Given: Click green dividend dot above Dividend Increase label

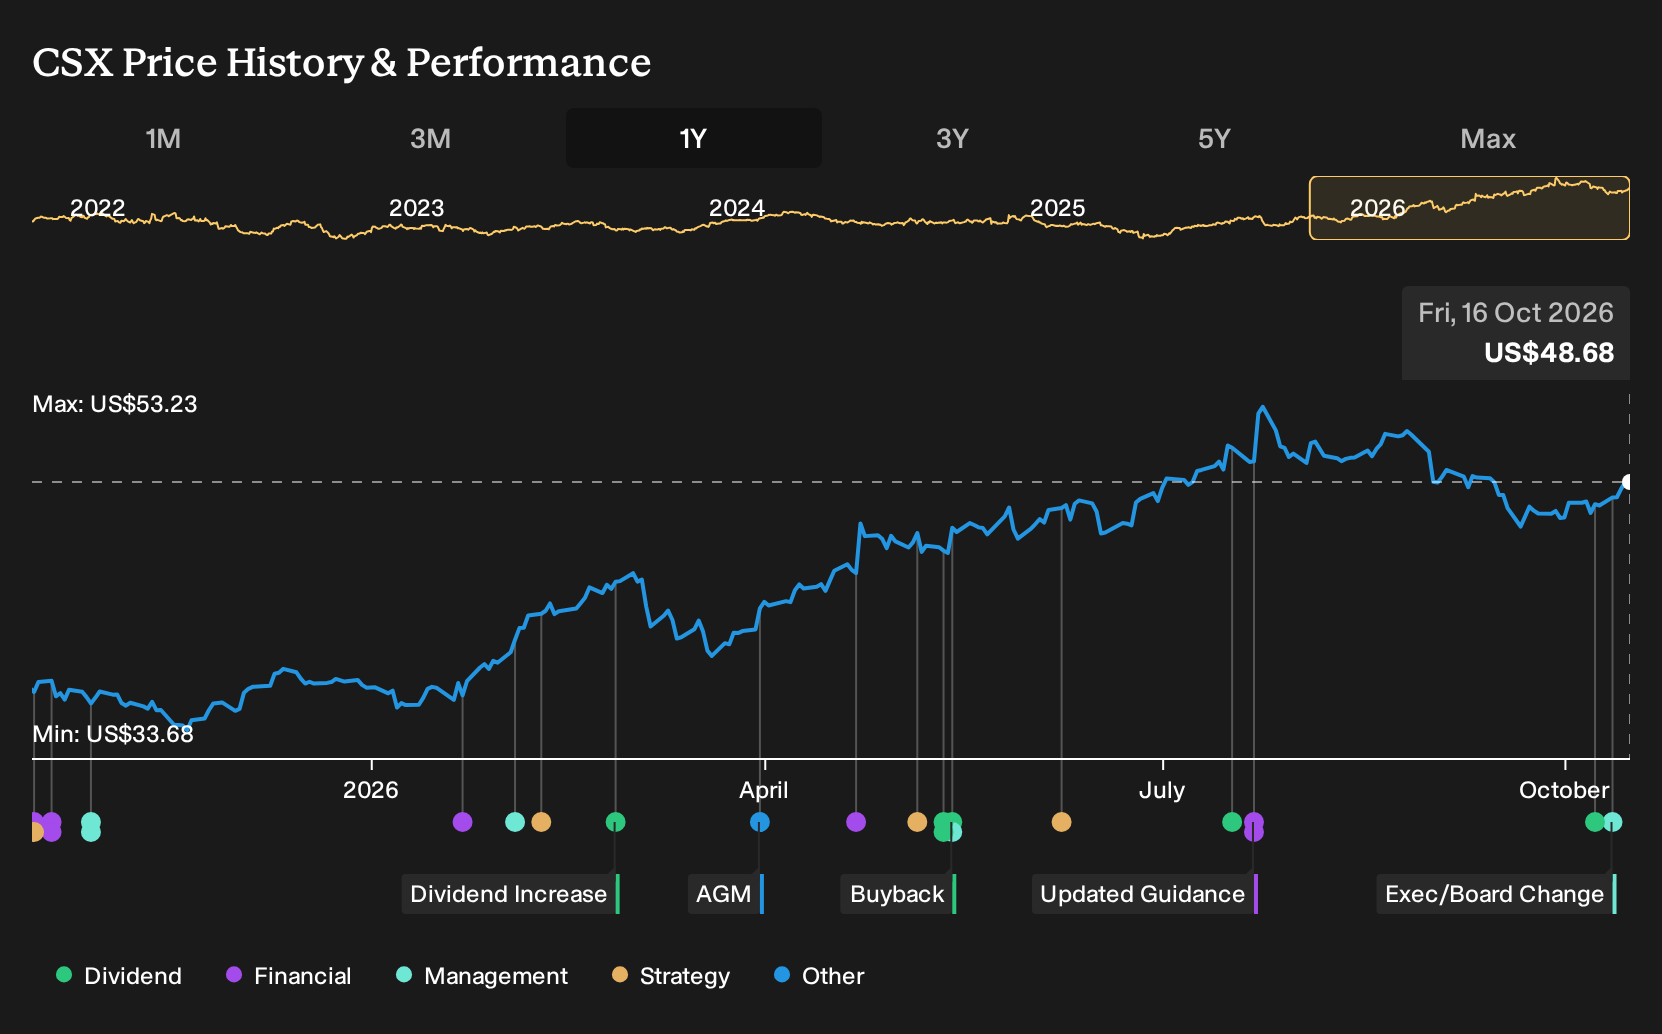Looking at the screenshot, I should pyautogui.click(x=616, y=822).
